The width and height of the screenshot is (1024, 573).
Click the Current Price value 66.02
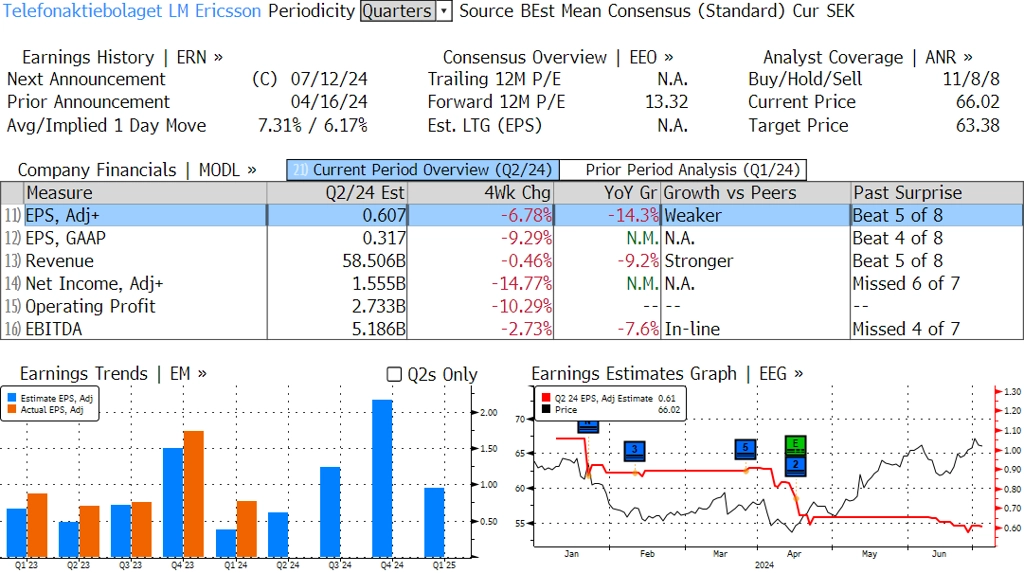click(978, 102)
